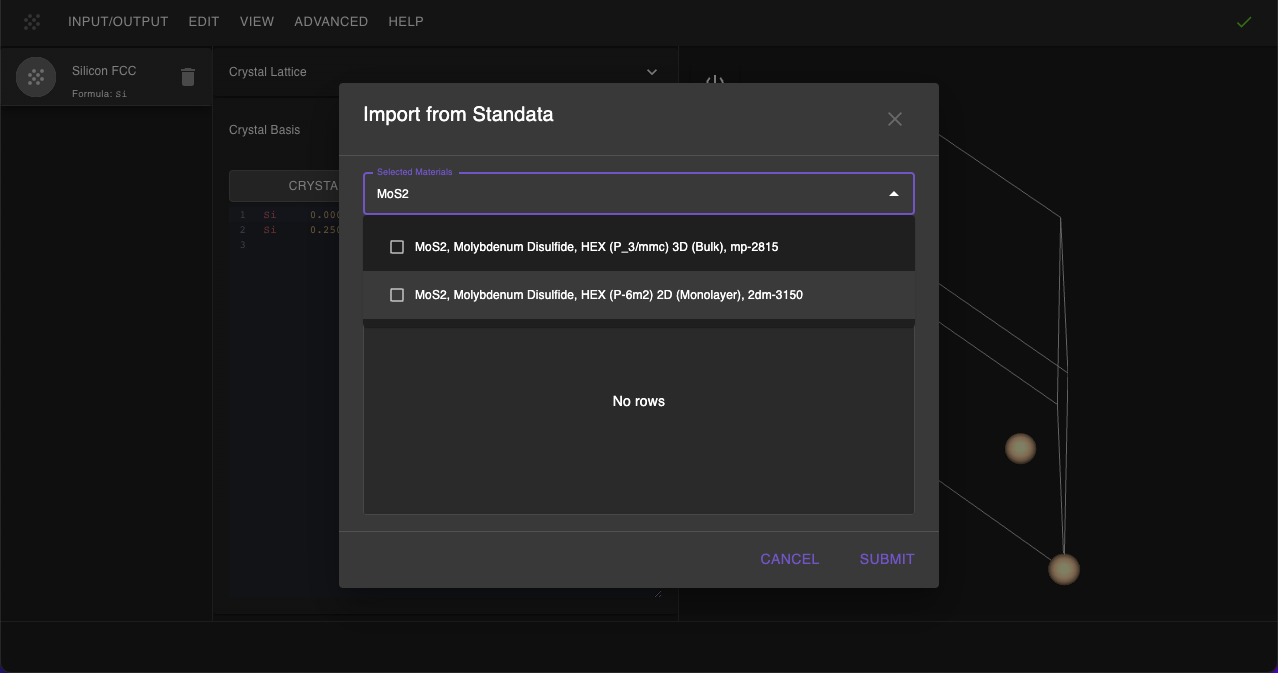Delete the Silicon FCC material
This screenshot has height=673, width=1278.
tap(188, 77)
